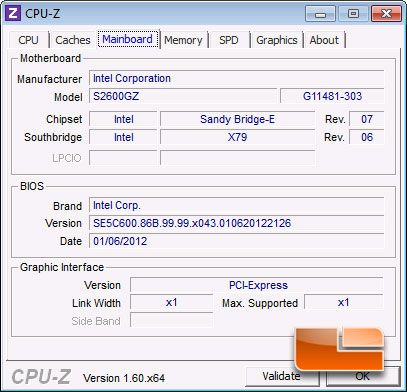The width and height of the screenshot is (407, 392).
Task: Click the BIOS Date field 01/06/2012
Action: click(237, 241)
